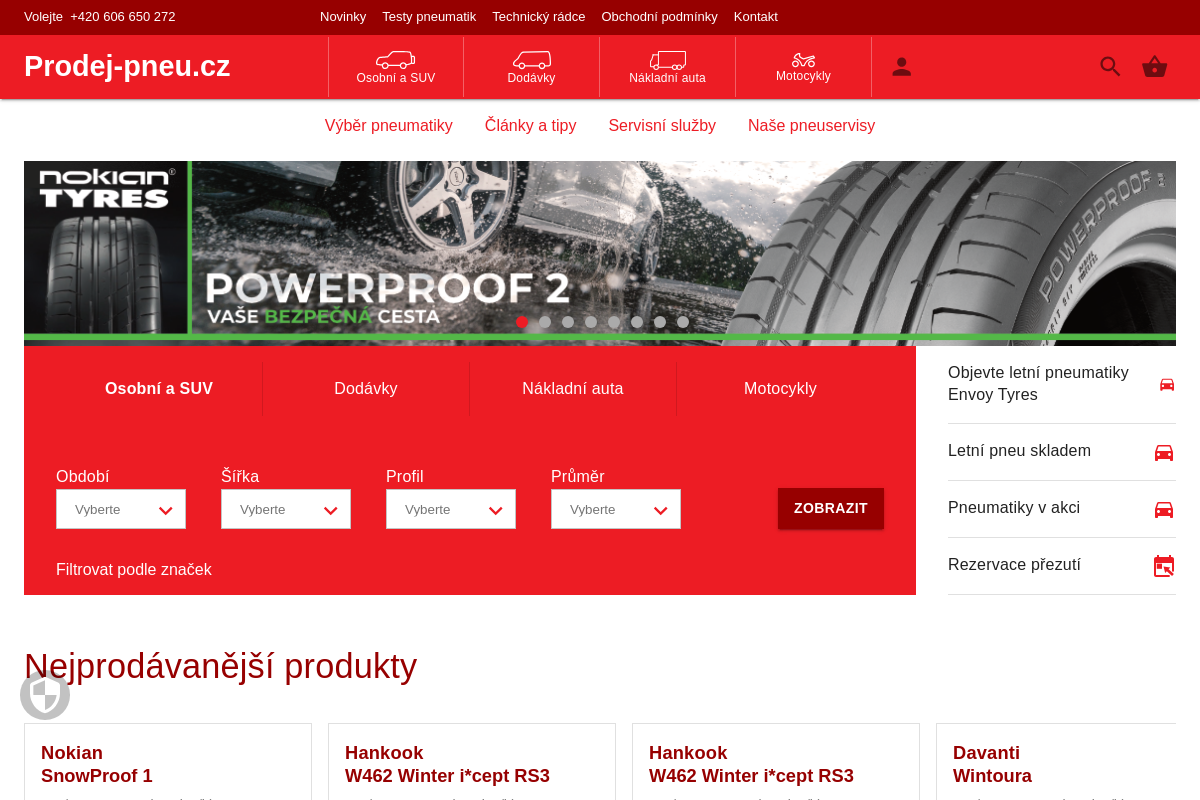Select the Nákladní auta search tab
Image resolution: width=1200 pixels, height=800 pixels.
click(x=573, y=388)
